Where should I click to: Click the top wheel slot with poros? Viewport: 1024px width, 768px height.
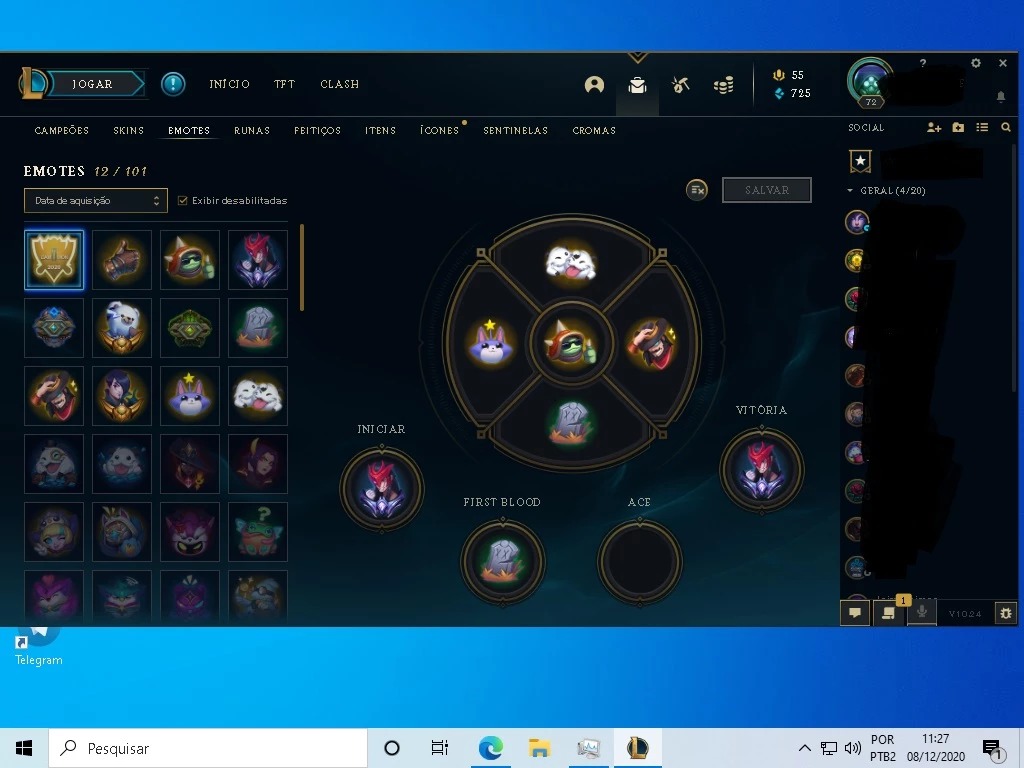(571, 262)
